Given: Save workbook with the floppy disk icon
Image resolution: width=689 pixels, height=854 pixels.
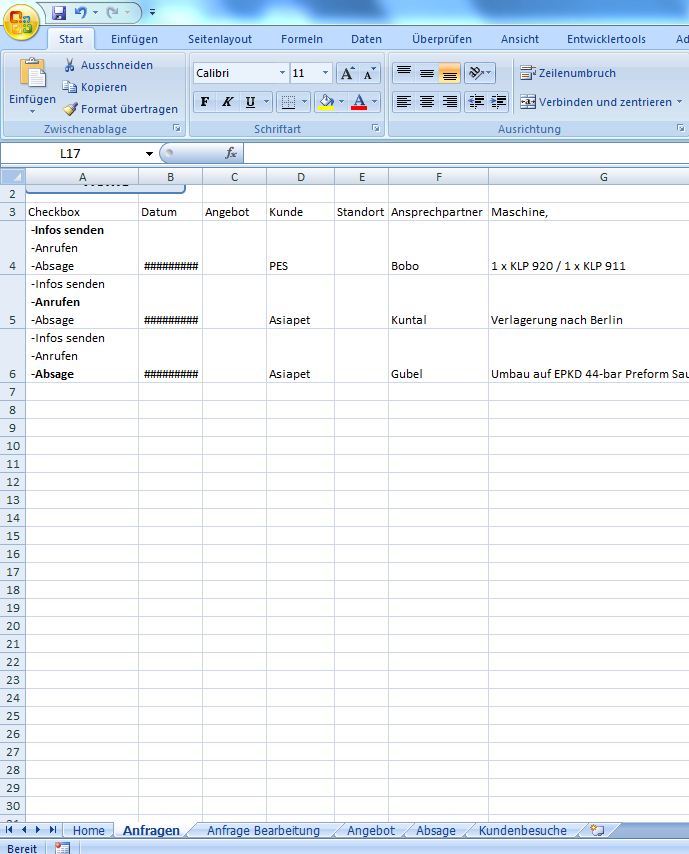Looking at the screenshot, I should tap(58, 13).
